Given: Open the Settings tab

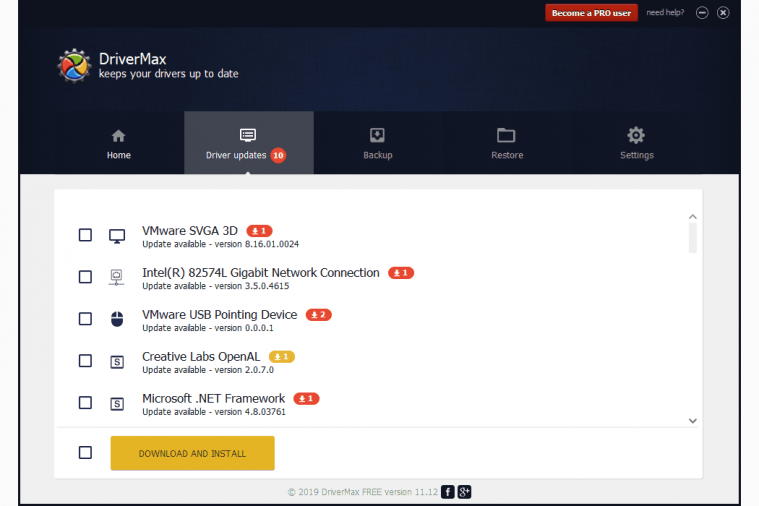Looking at the screenshot, I should [637, 142].
